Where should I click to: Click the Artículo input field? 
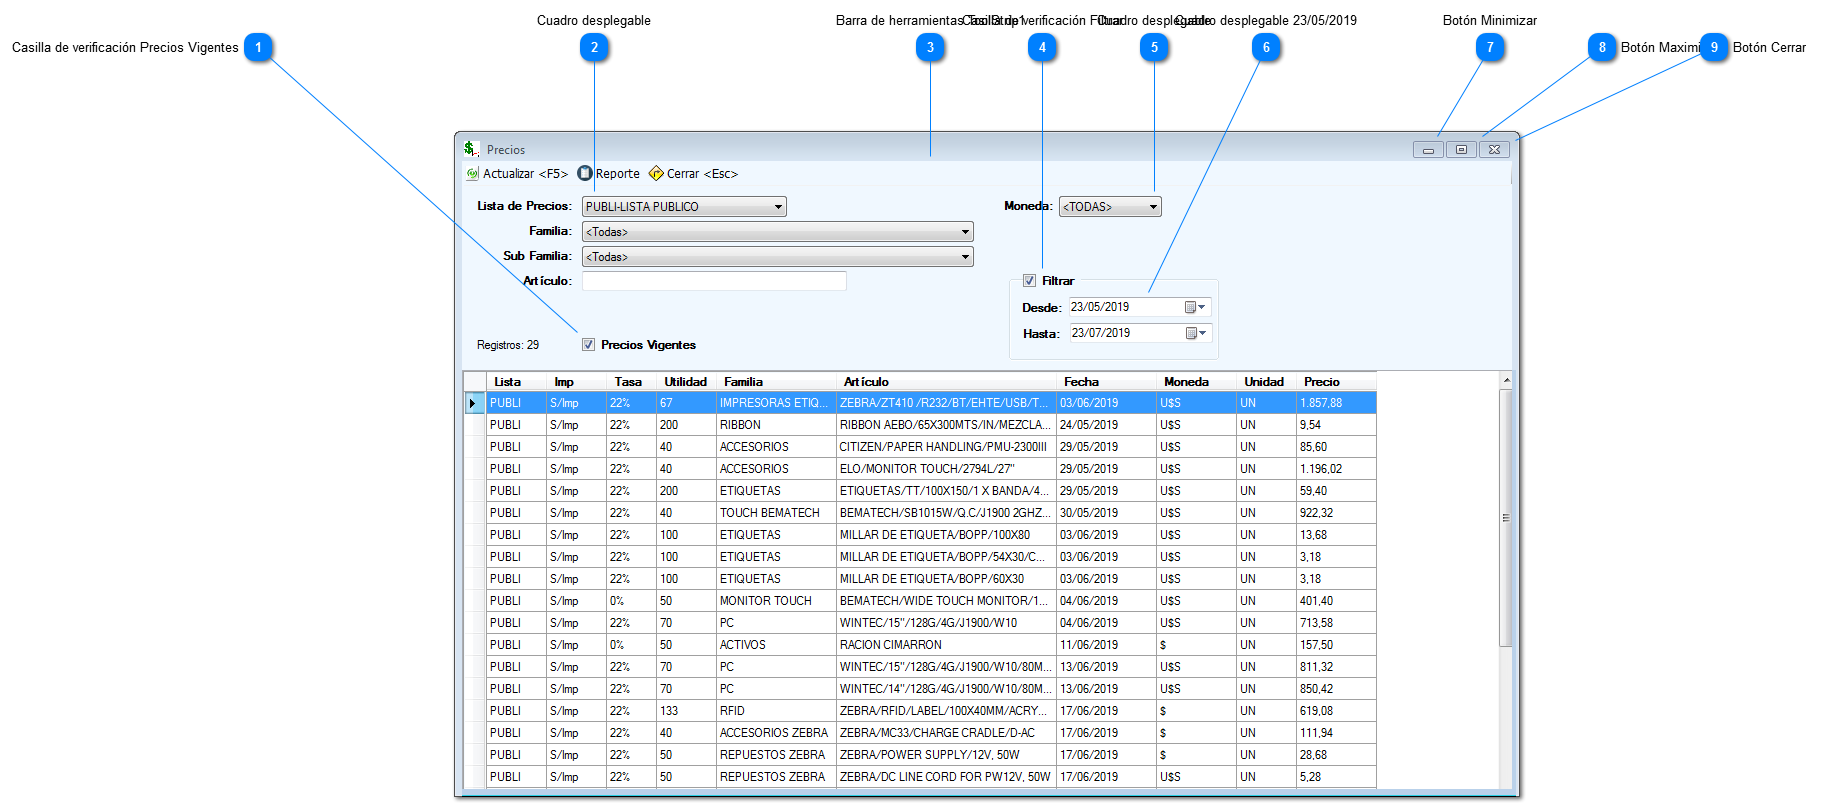coord(714,281)
